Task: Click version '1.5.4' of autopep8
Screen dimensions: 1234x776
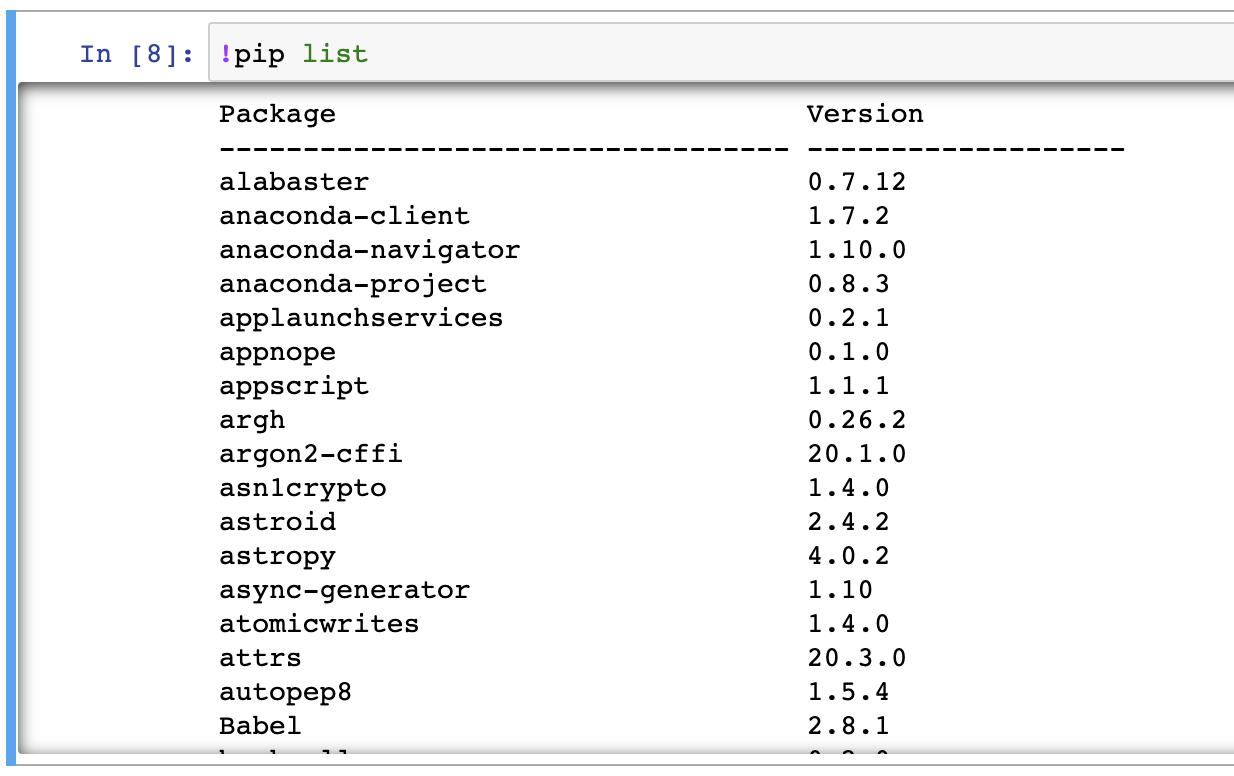Action: [x=849, y=692]
